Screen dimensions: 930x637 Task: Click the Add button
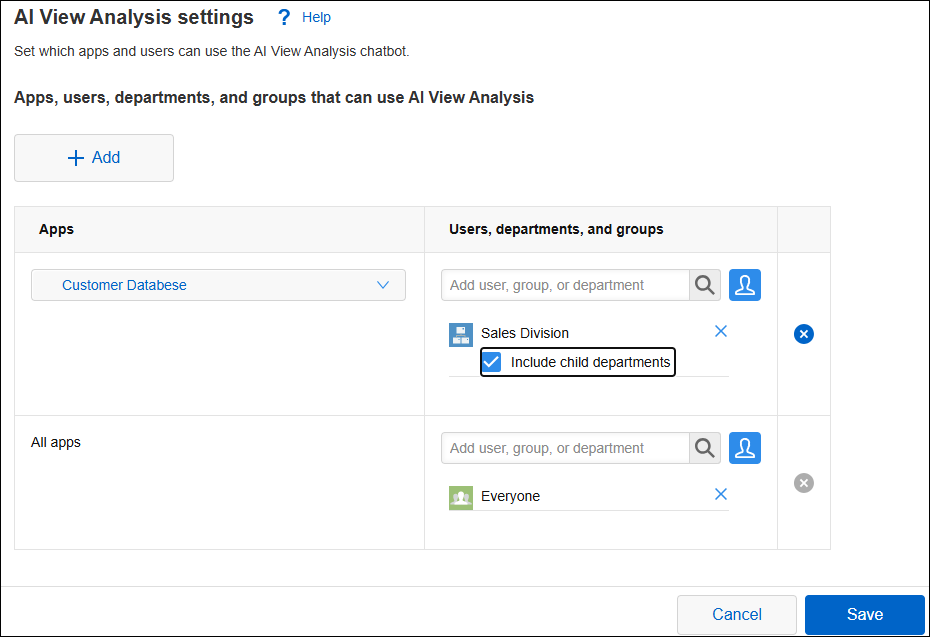point(93,157)
